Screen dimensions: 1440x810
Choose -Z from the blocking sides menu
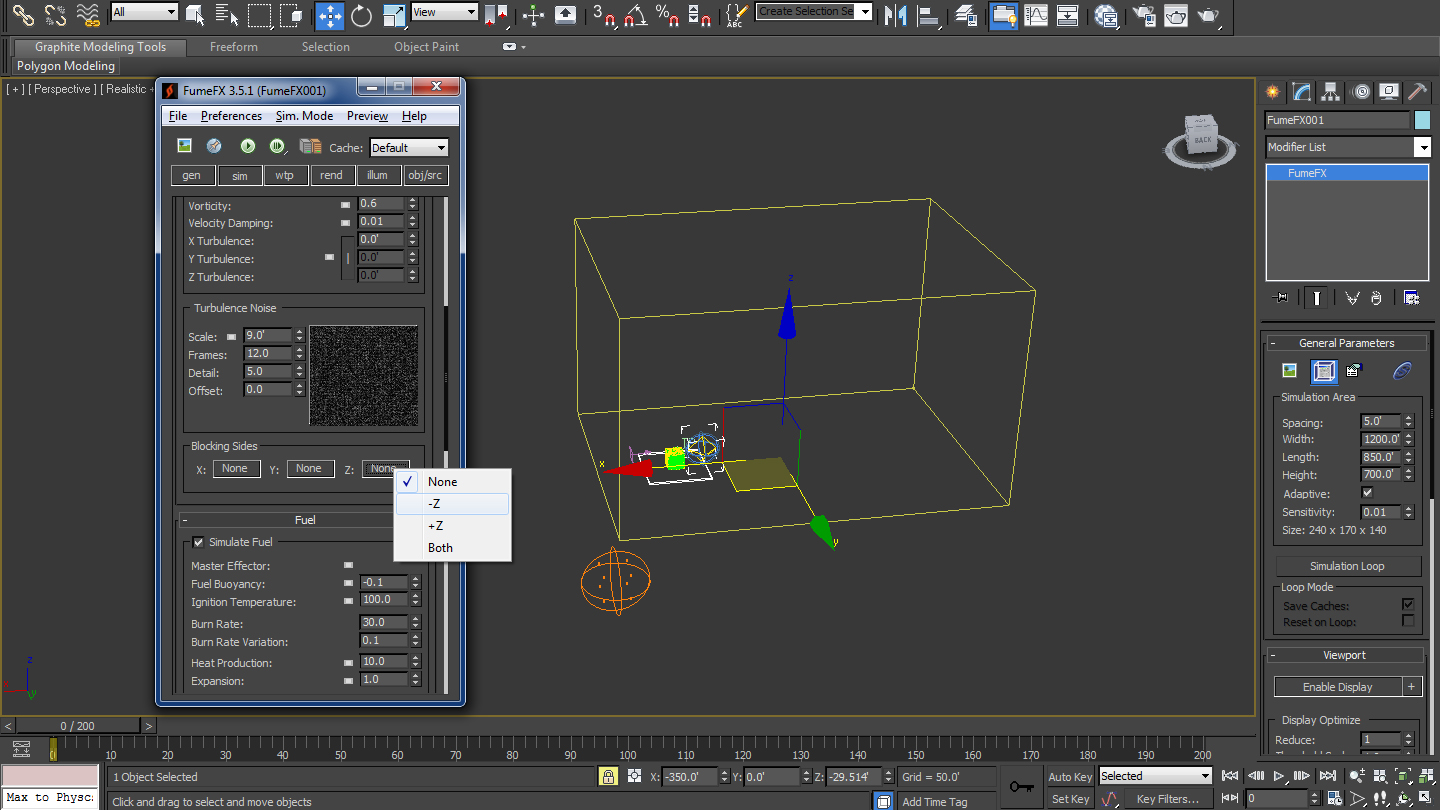pos(453,504)
